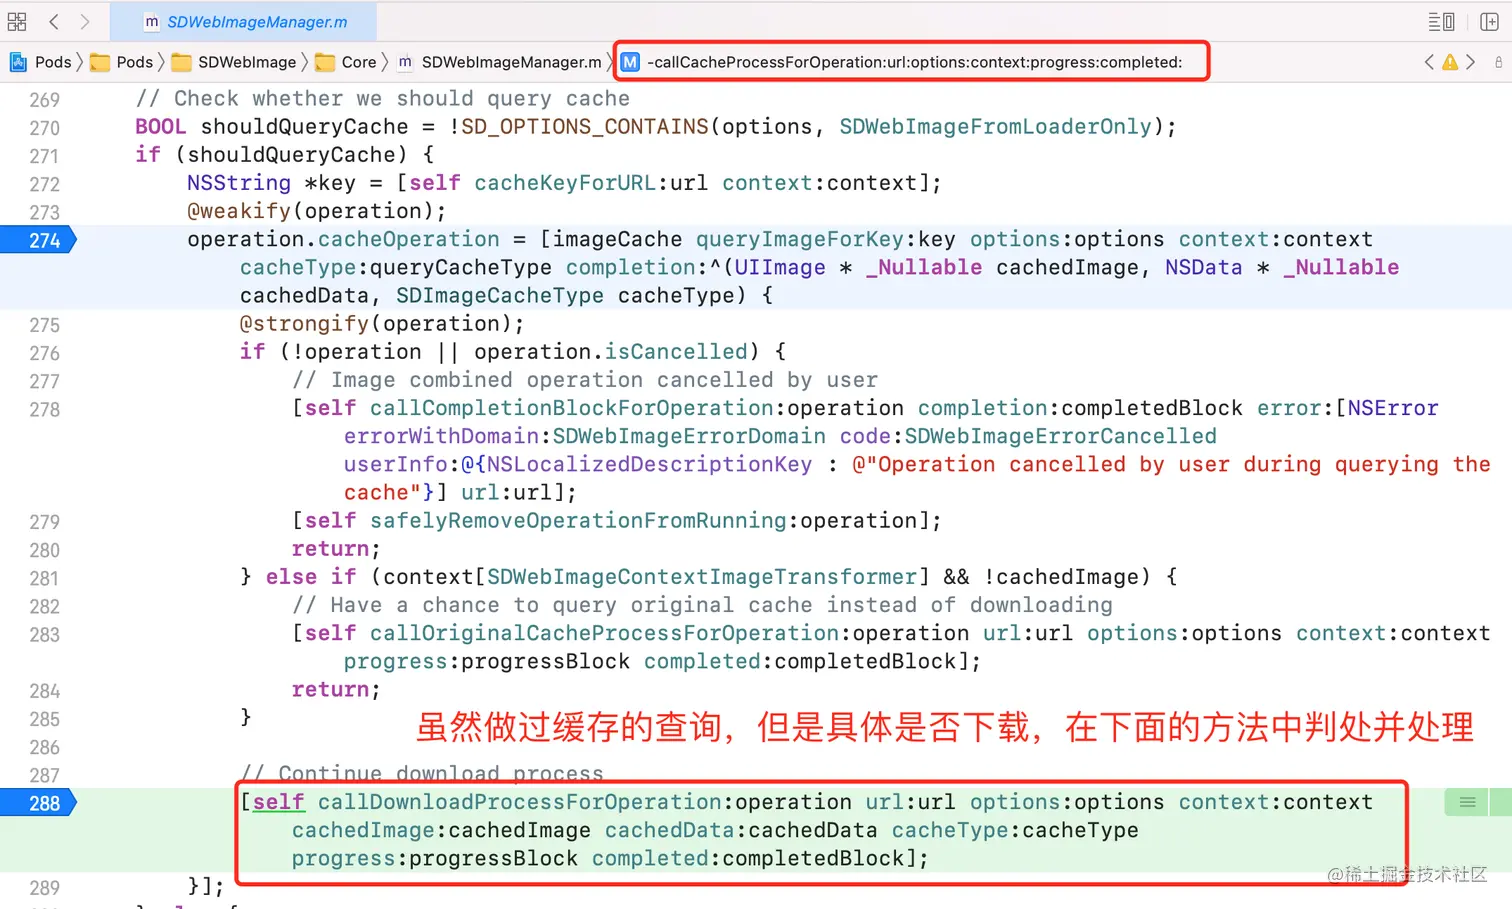The image size is (1512, 909).
Task: Click line number 281 in the gutter
Action: pyautogui.click(x=45, y=578)
